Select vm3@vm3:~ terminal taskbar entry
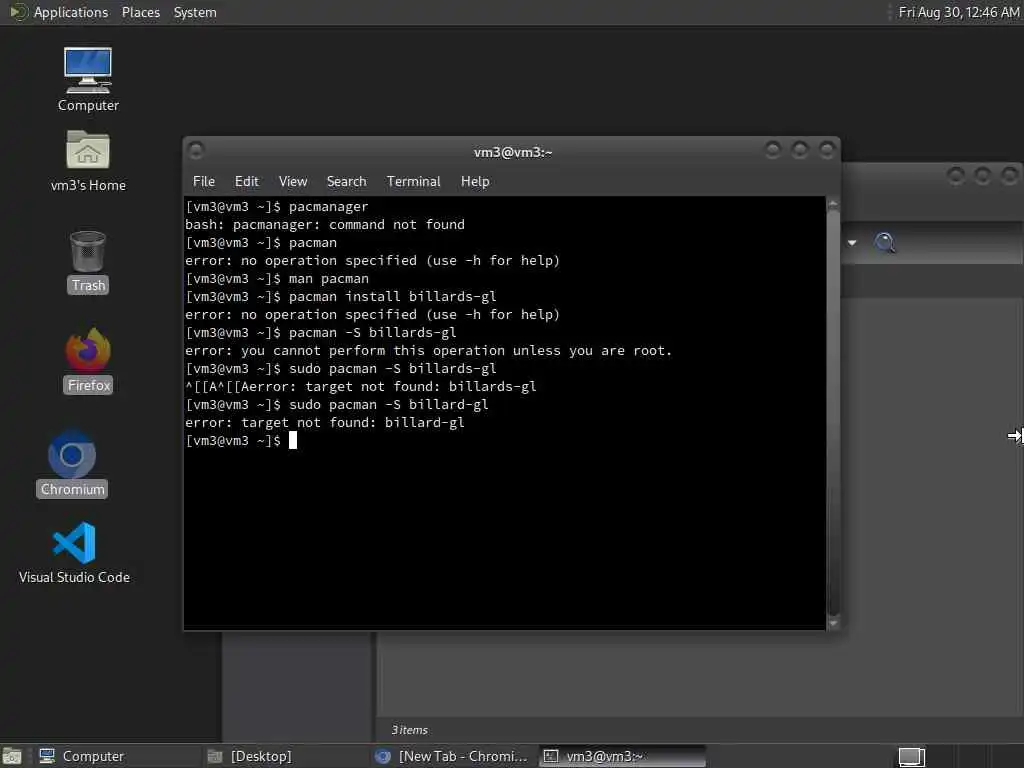1024x768 pixels. (x=622, y=756)
